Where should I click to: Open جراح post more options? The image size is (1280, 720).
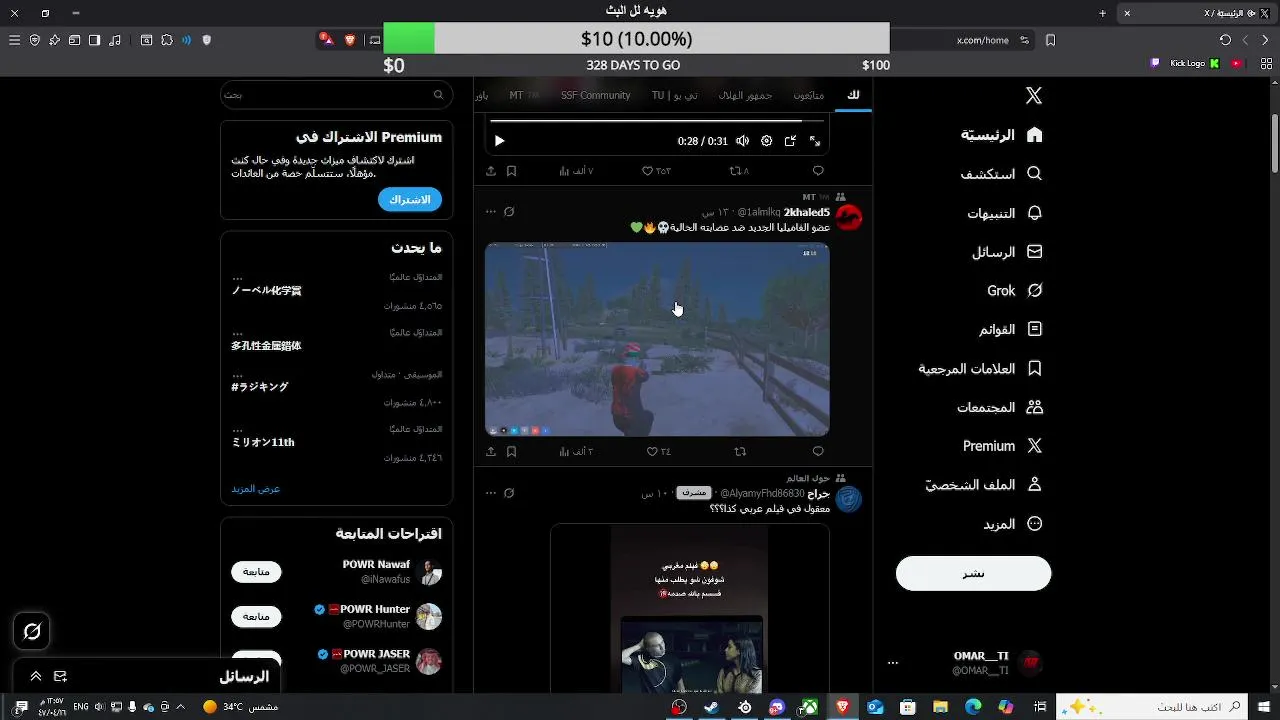(490, 493)
